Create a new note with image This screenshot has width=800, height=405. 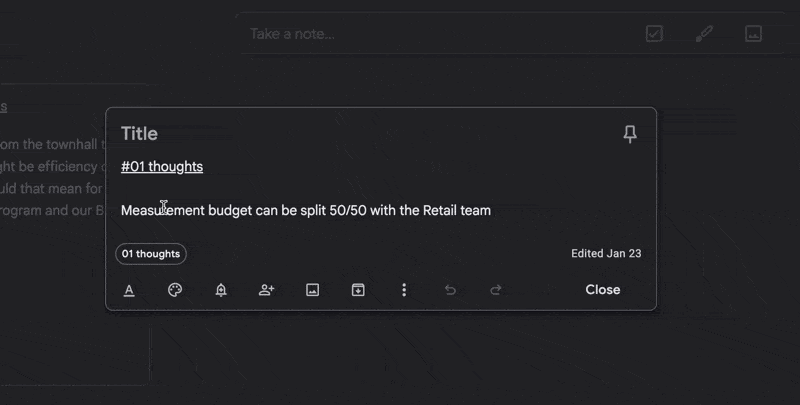click(754, 34)
